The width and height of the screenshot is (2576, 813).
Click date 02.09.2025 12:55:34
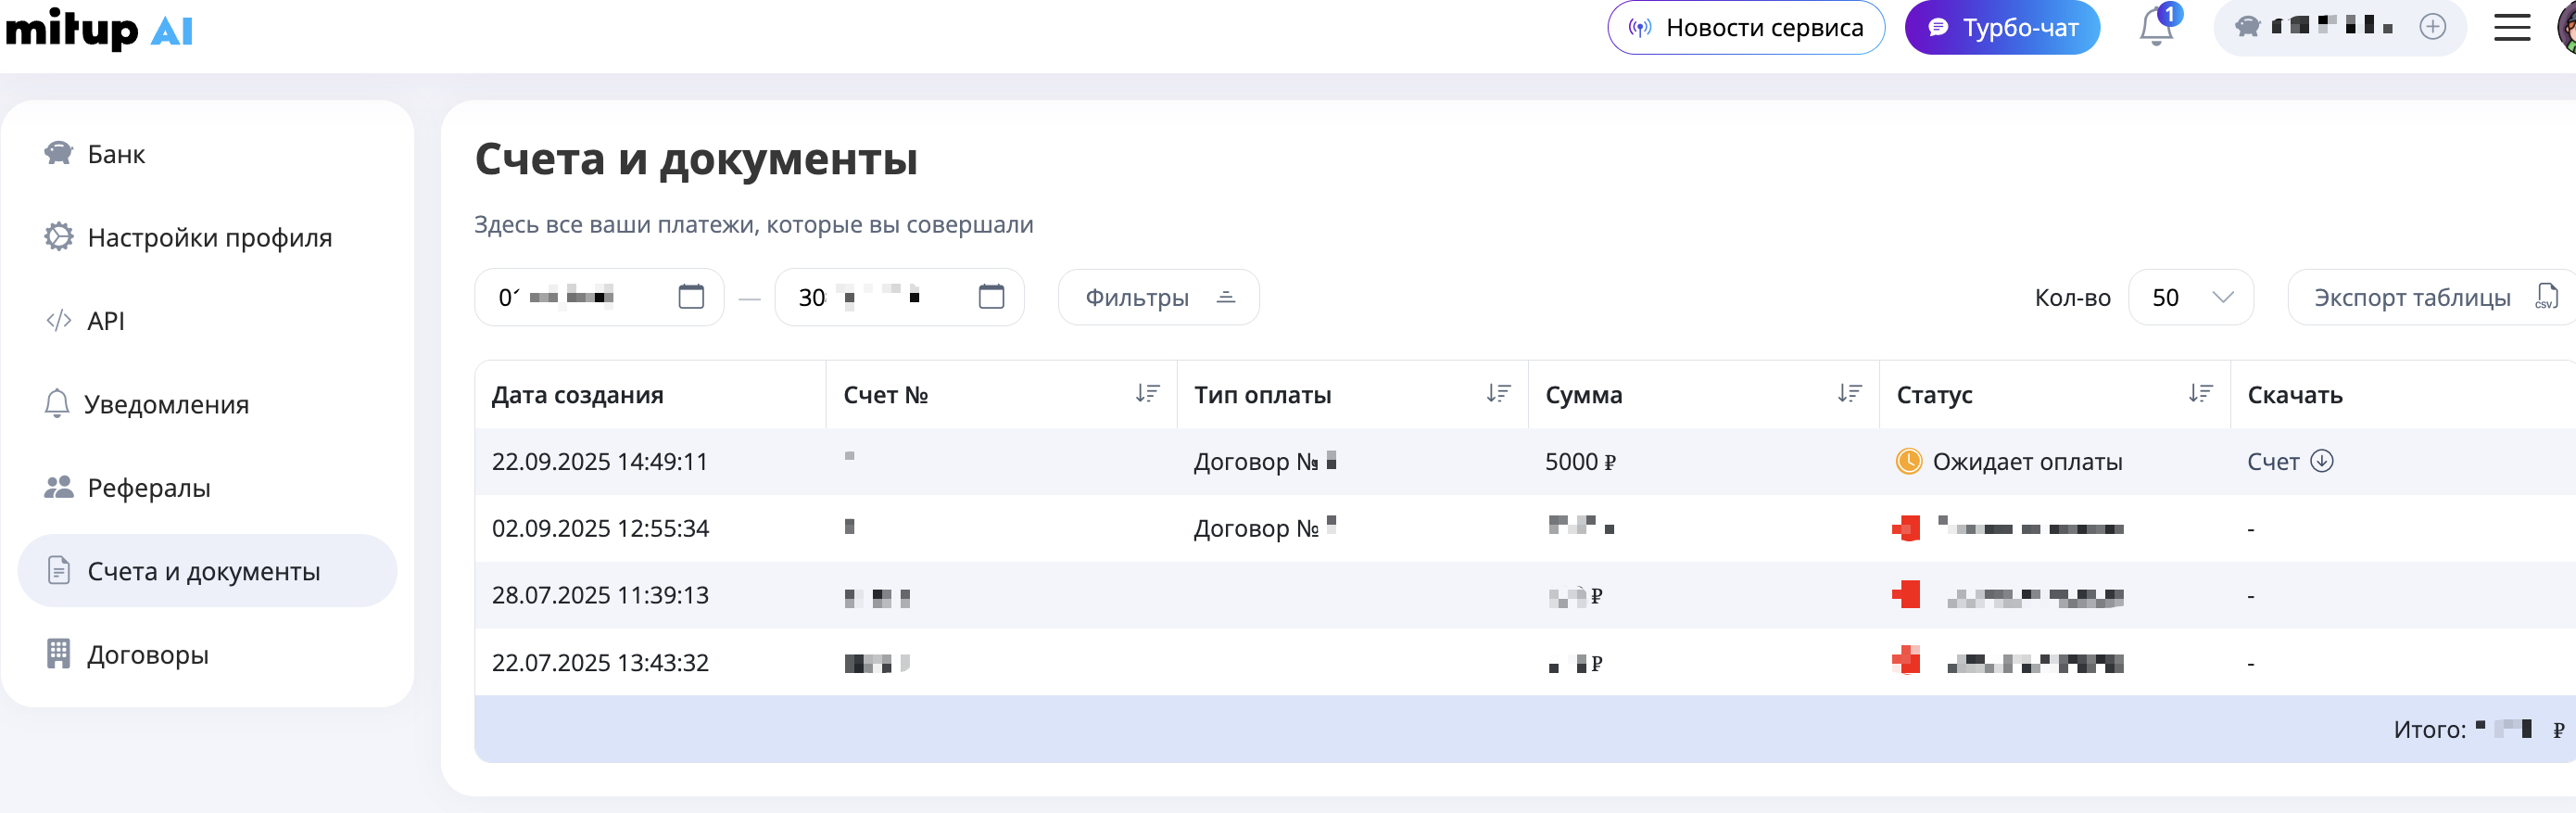(600, 528)
